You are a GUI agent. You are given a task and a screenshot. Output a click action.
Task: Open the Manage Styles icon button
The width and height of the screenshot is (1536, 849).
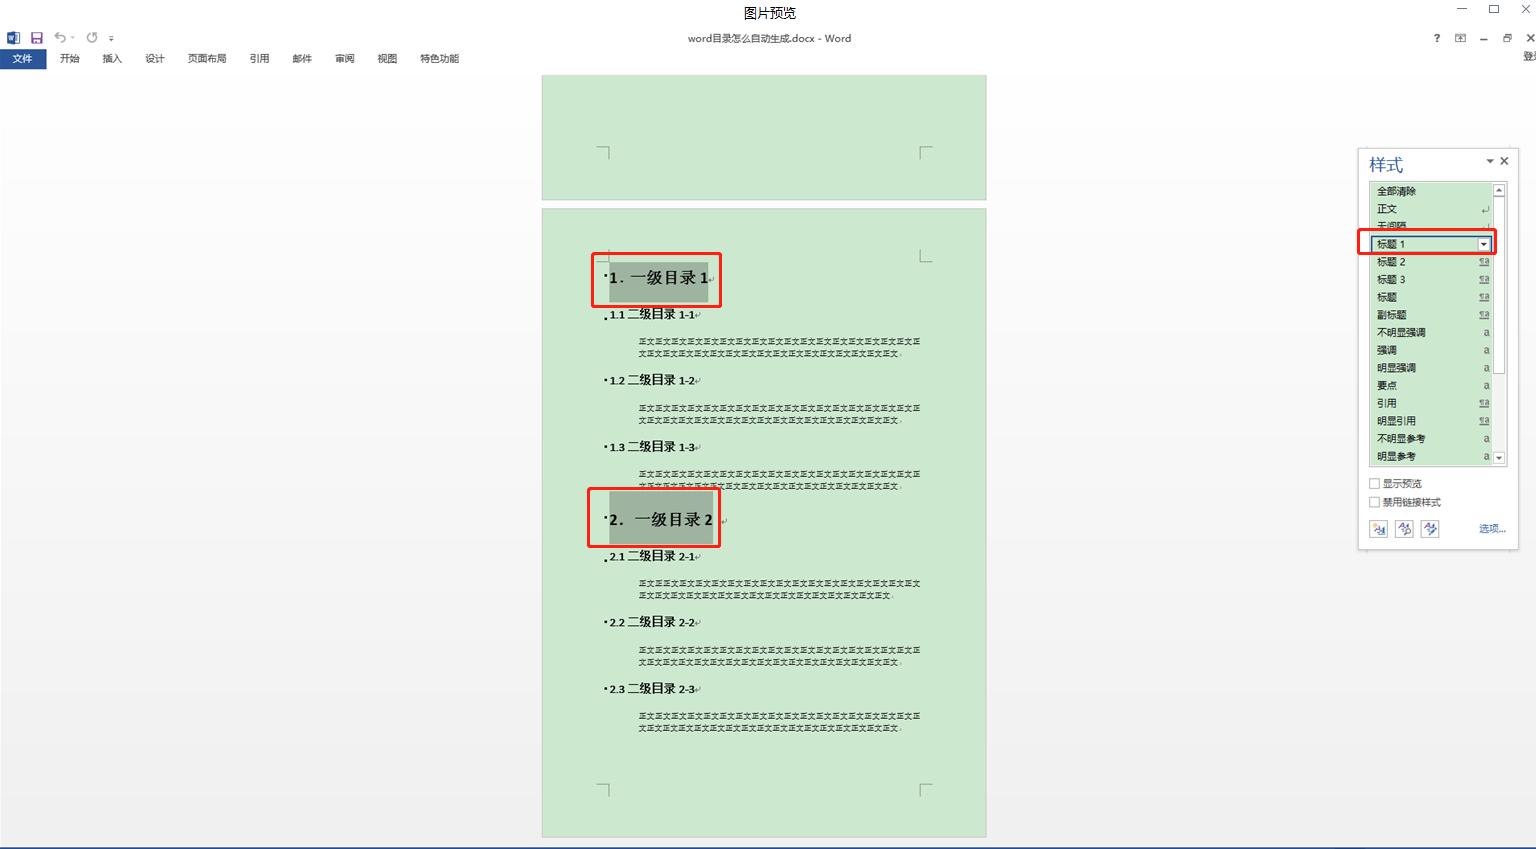pos(1431,529)
